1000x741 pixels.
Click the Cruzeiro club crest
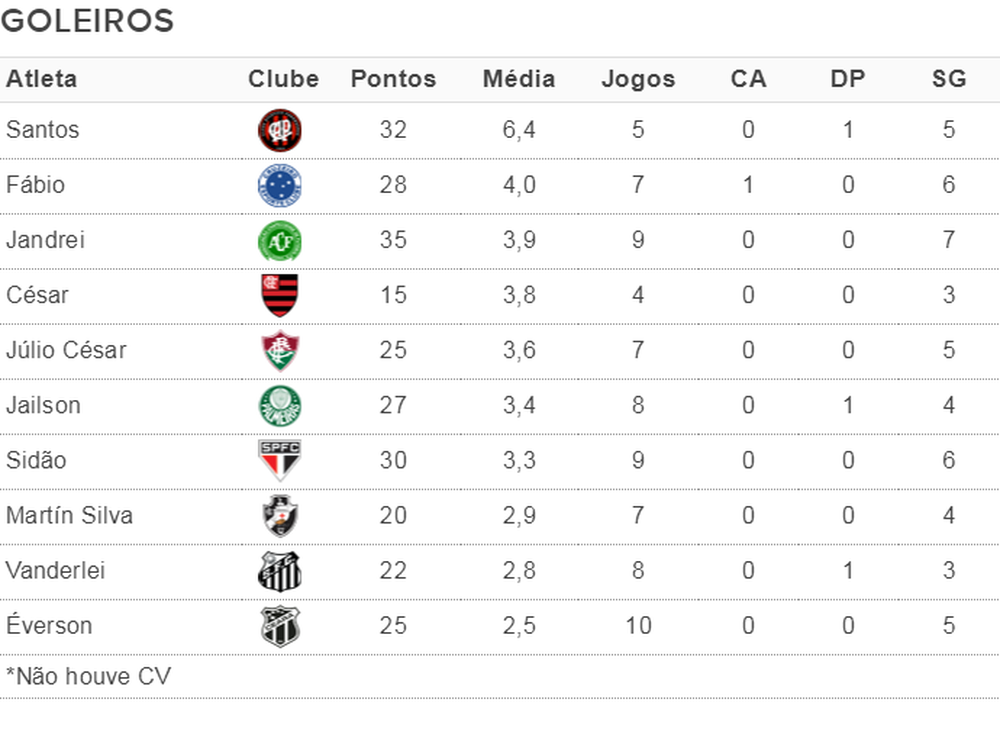[x=280, y=186]
